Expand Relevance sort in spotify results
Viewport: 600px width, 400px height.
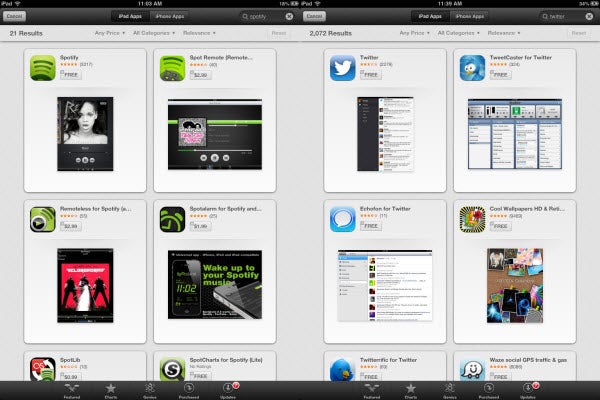[x=199, y=33]
